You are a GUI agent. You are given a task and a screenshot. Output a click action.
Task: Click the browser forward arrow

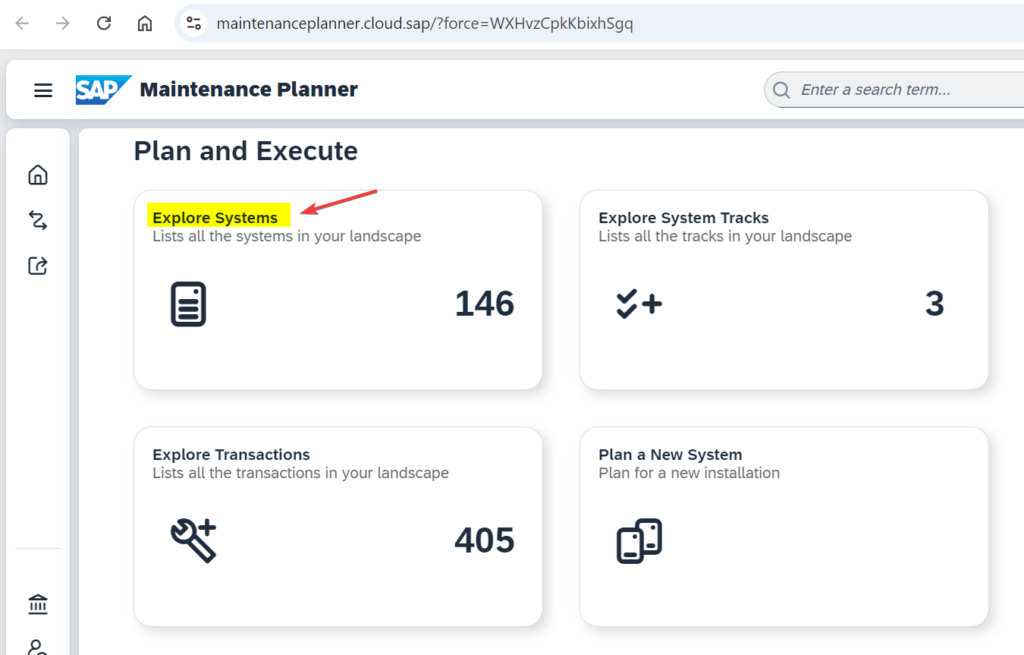63,24
